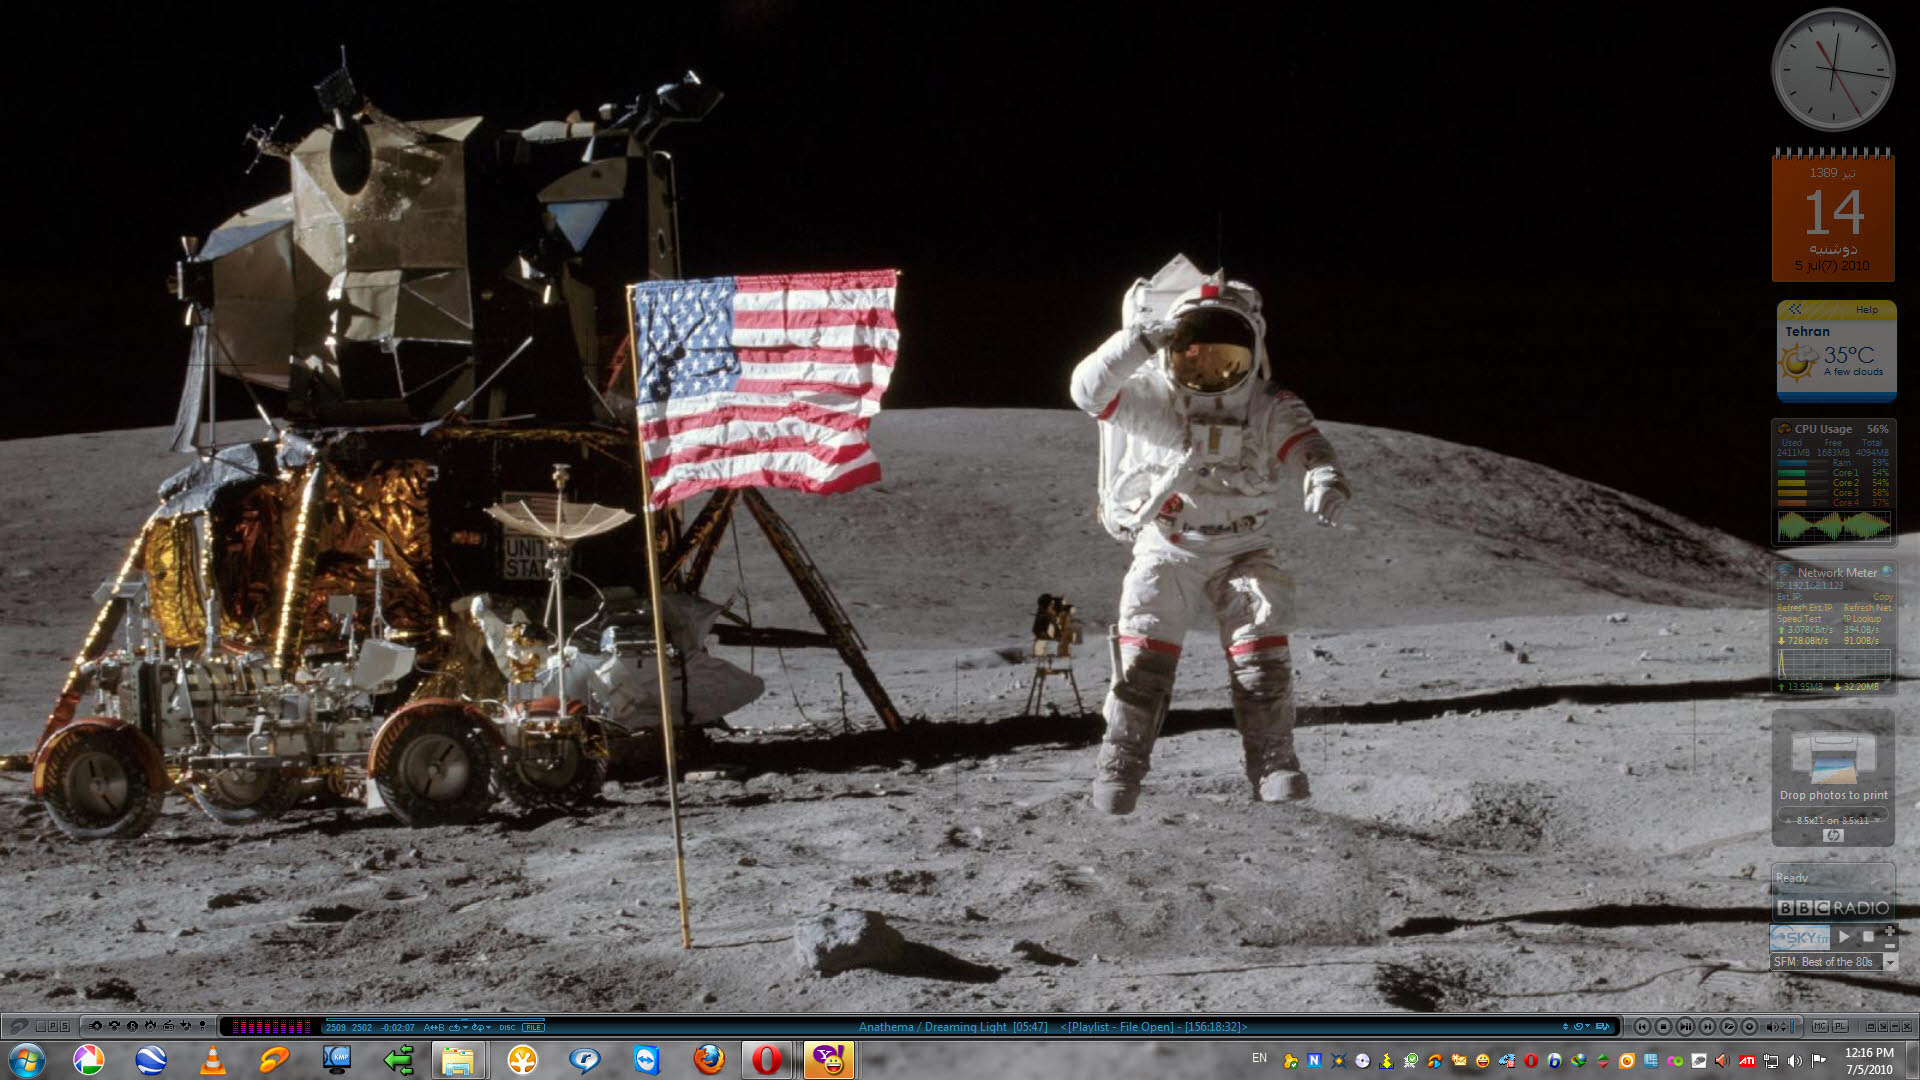
Task: Decrease radio gadget volume with minus
Action: (1890, 946)
